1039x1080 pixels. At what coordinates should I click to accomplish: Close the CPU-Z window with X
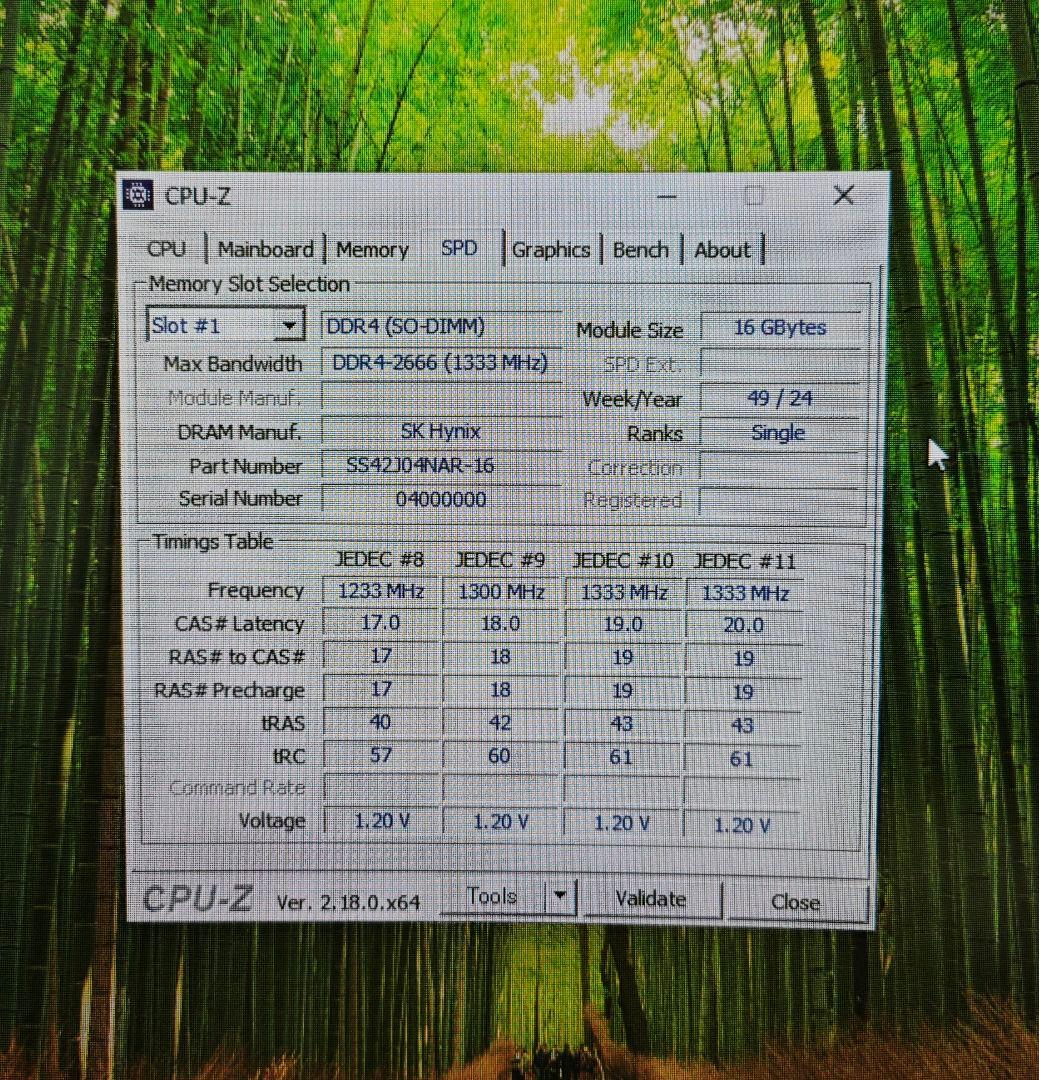click(844, 196)
